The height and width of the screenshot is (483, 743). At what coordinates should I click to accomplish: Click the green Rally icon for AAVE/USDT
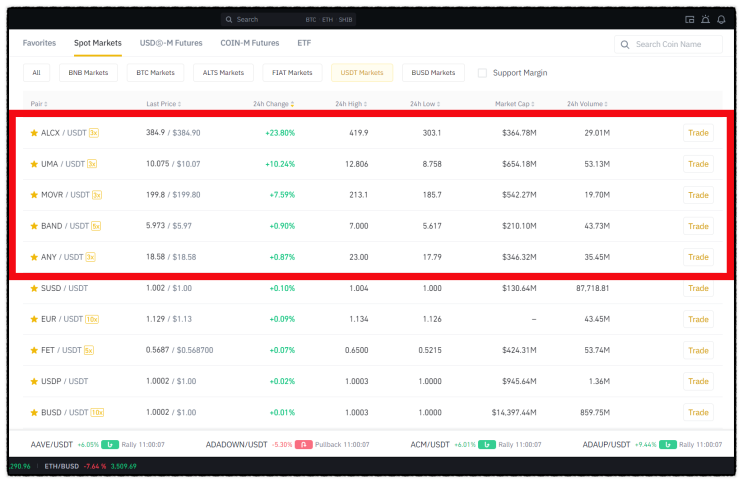click(x=110, y=445)
